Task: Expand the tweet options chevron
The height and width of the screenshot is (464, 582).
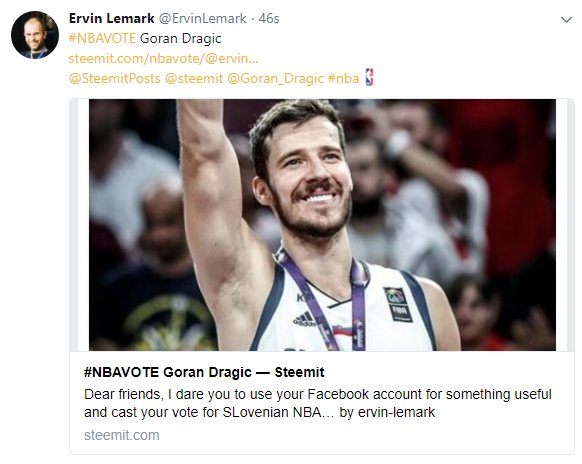Action: (566, 20)
